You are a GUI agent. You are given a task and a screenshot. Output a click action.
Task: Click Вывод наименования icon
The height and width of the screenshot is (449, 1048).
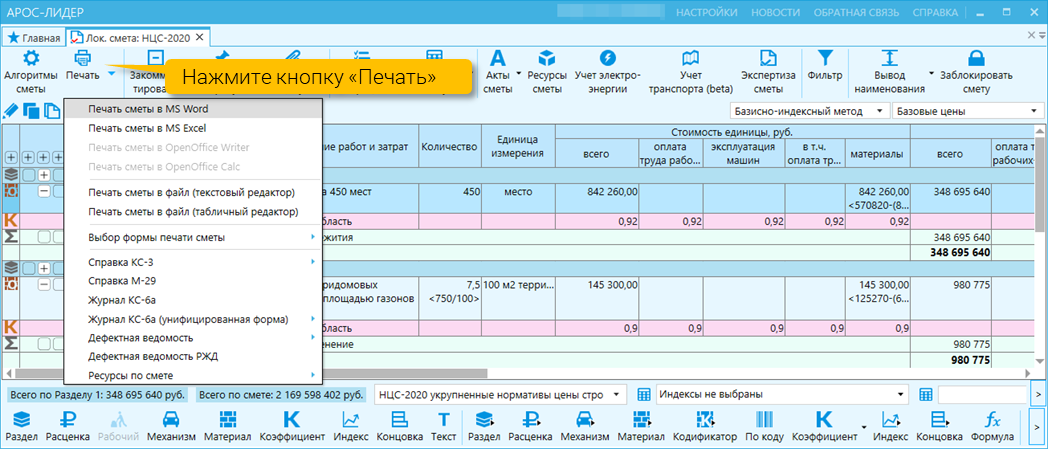click(889, 58)
